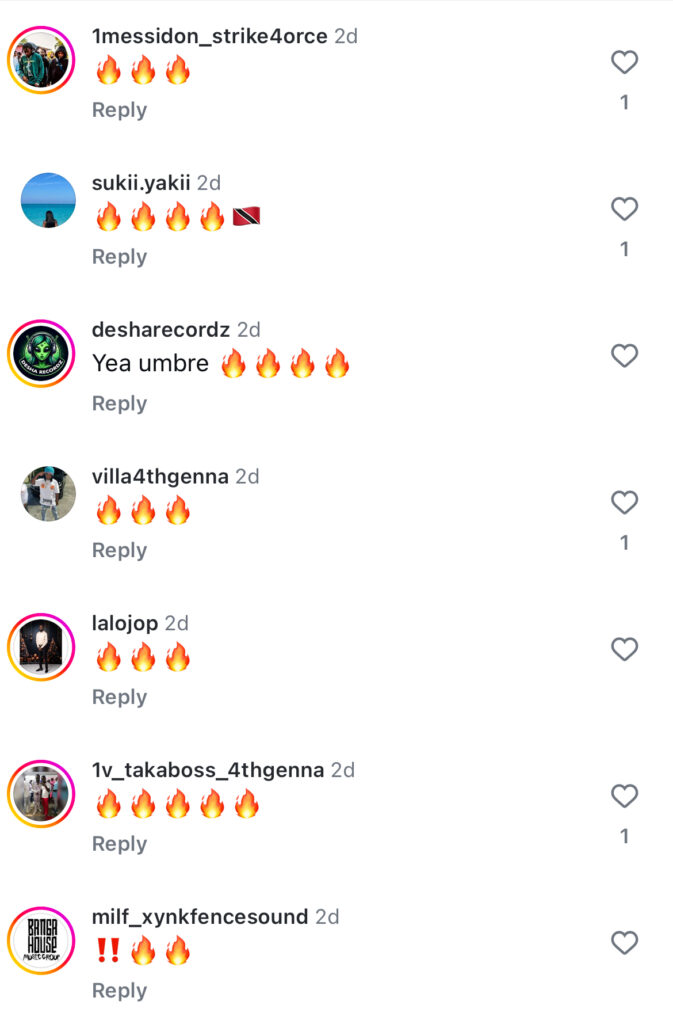673x1024 pixels.
Task: Open villa4thgenna's profile avatar
Action: [x=48, y=494]
